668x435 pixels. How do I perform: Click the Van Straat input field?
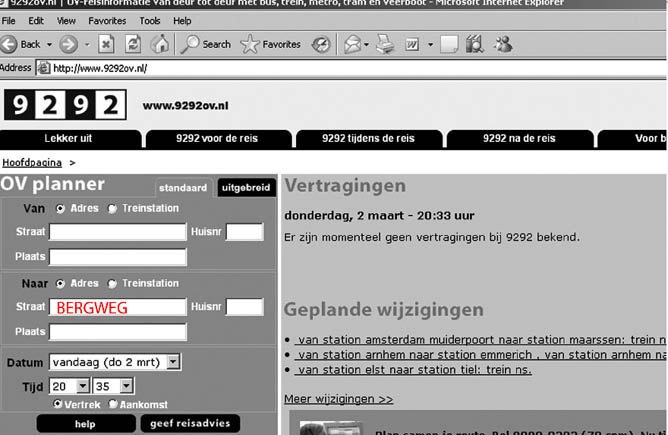(118, 232)
